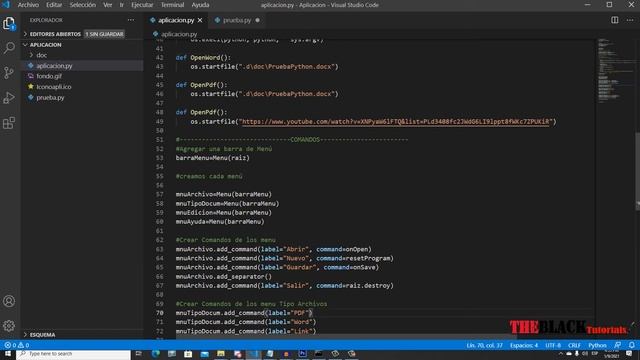Click the clock in the system tray
The height and width of the screenshot is (360, 640).
point(611,354)
